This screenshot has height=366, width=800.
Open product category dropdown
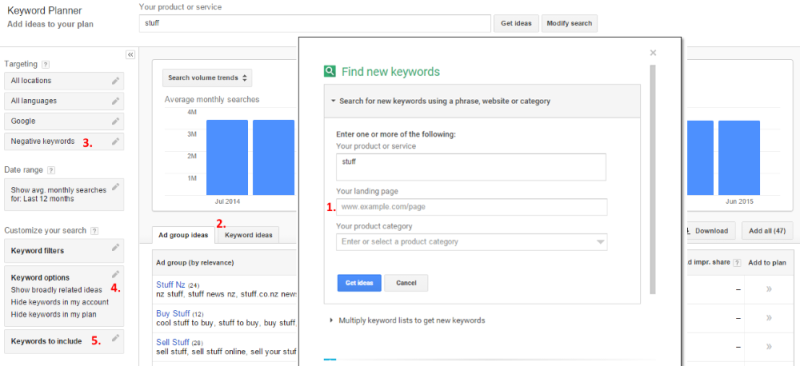tap(601, 242)
